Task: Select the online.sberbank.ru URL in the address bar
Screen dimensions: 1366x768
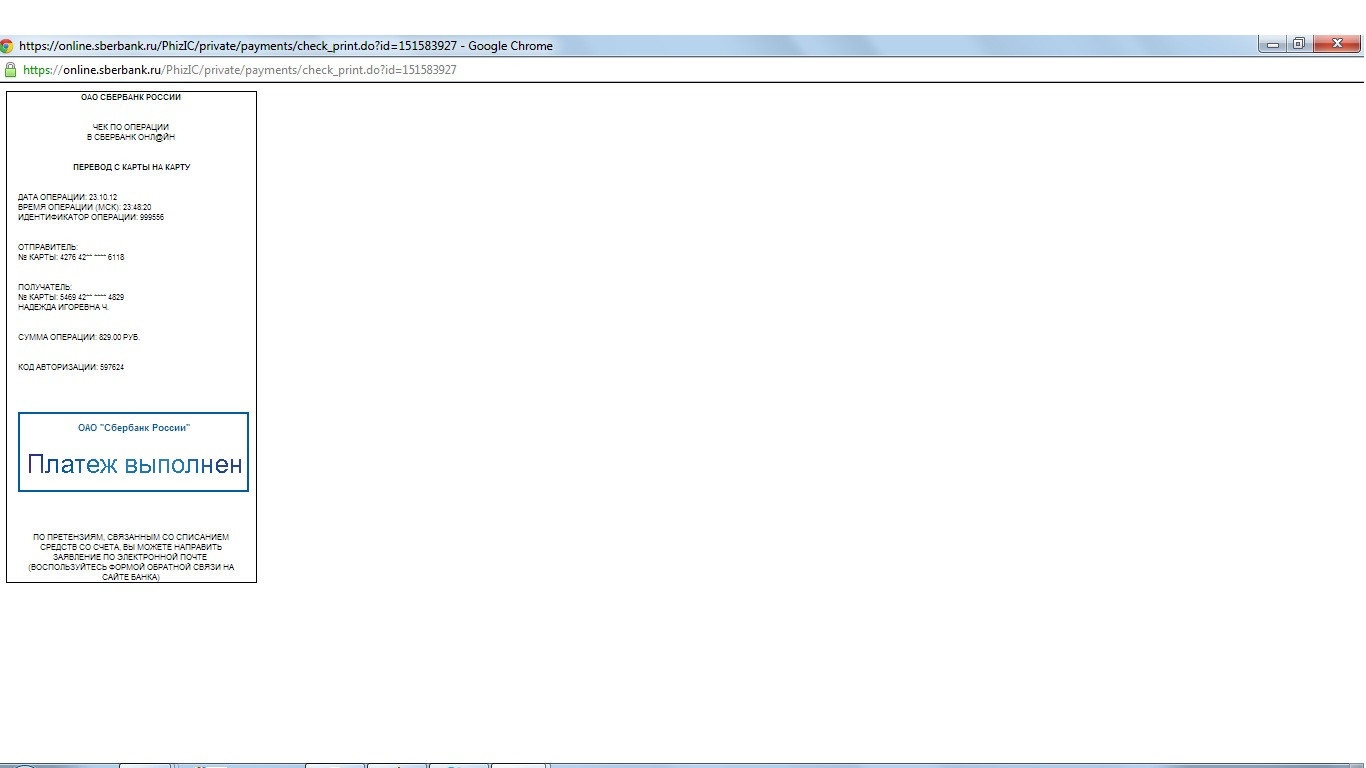Action: coord(240,70)
